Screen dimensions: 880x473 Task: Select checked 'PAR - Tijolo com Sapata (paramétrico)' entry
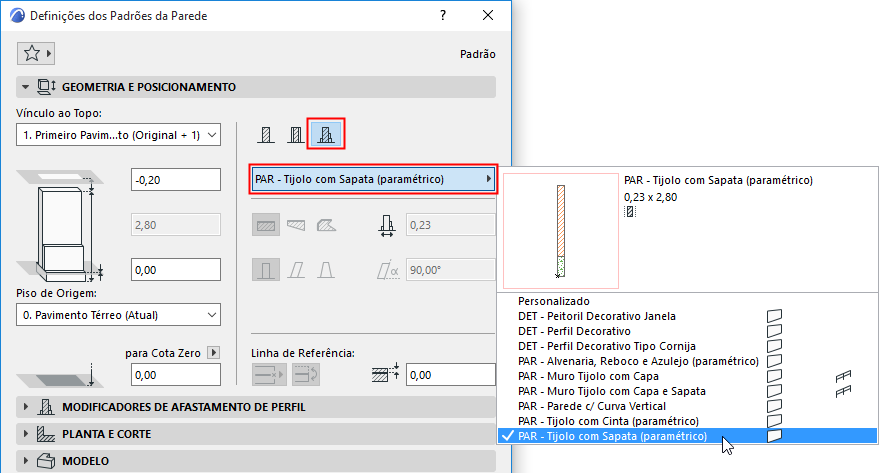[x=687, y=436]
